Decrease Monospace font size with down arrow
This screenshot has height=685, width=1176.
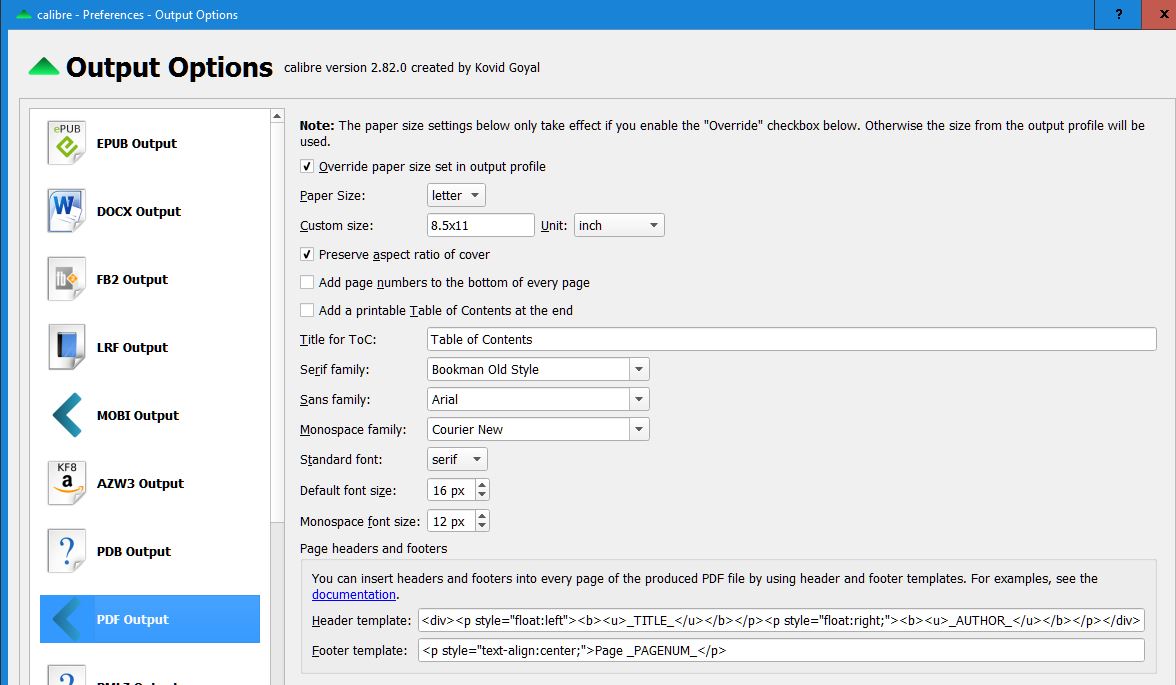tap(482, 526)
